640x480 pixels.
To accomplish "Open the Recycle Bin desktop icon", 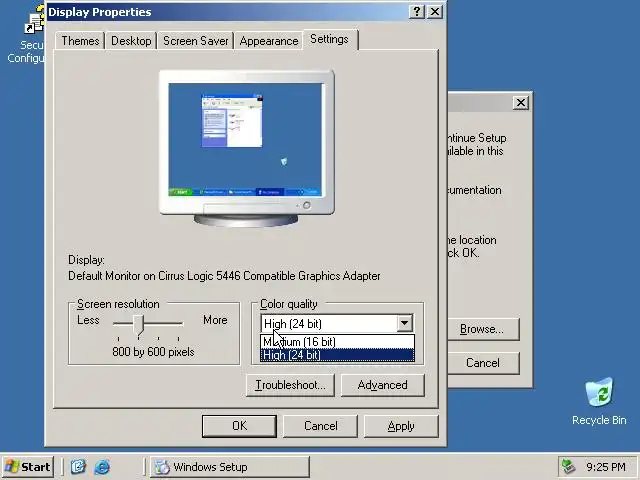I will click(x=599, y=401).
